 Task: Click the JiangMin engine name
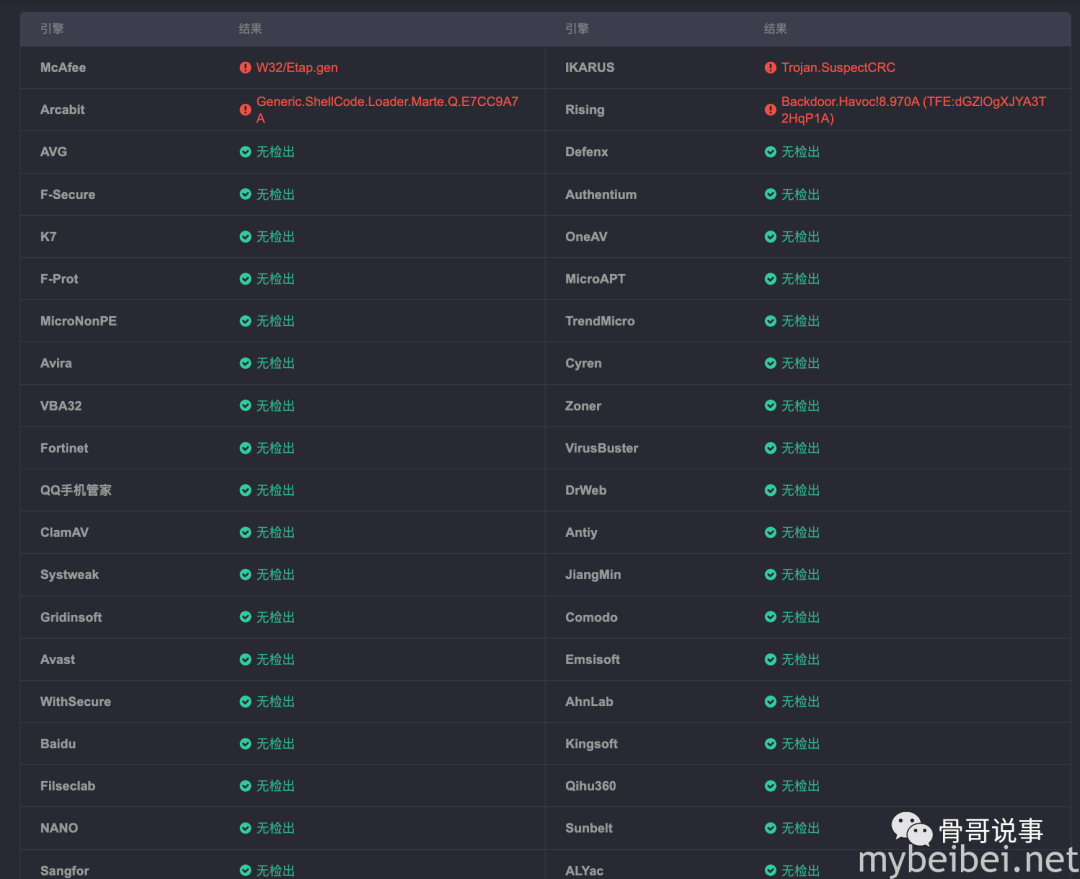coord(593,575)
